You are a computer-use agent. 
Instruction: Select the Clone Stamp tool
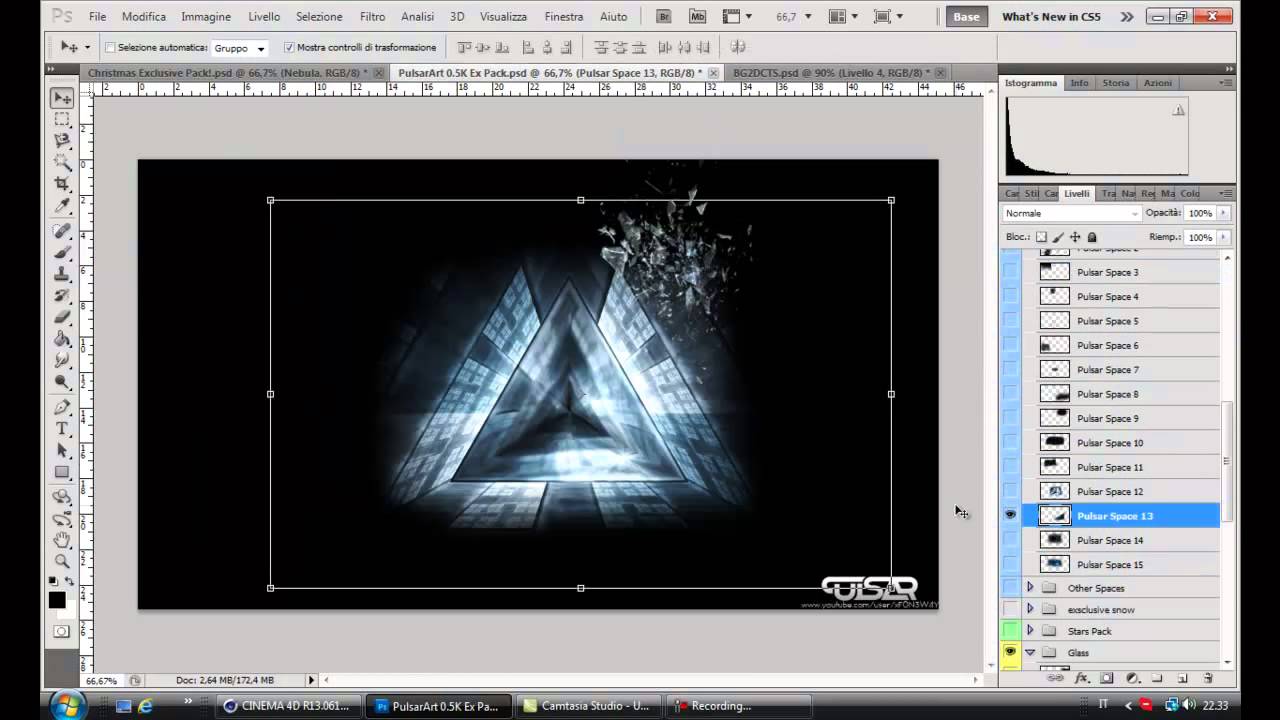coord(62,274)
